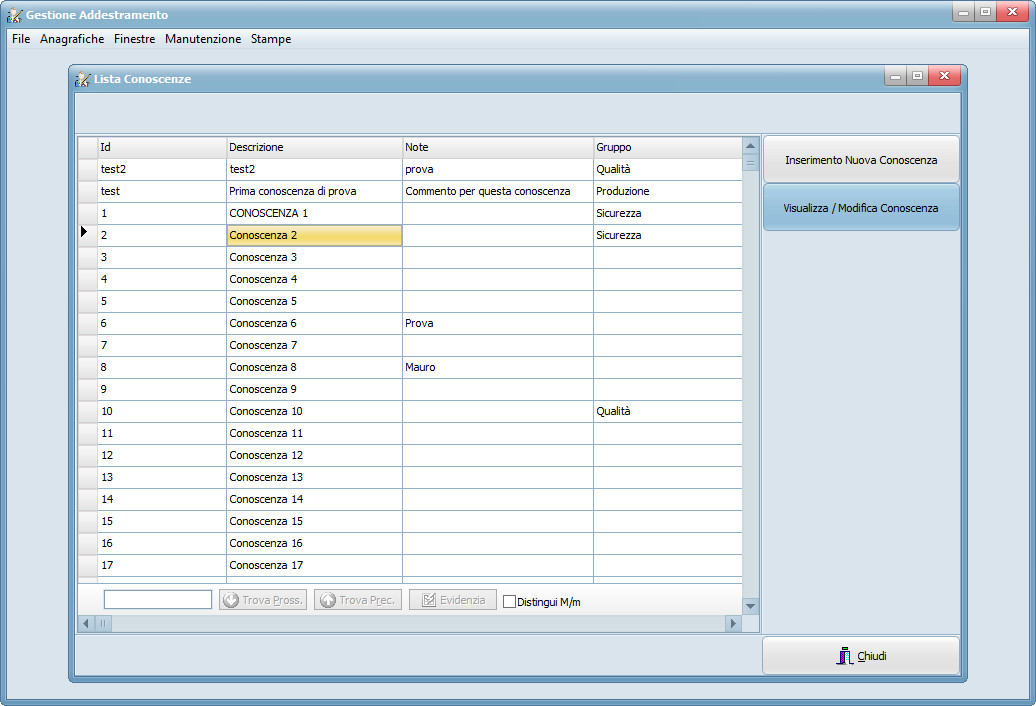Select the Conoscenza 8 row cell
This screenshot has height=706, width=1036.
click(x=314, y=367)
